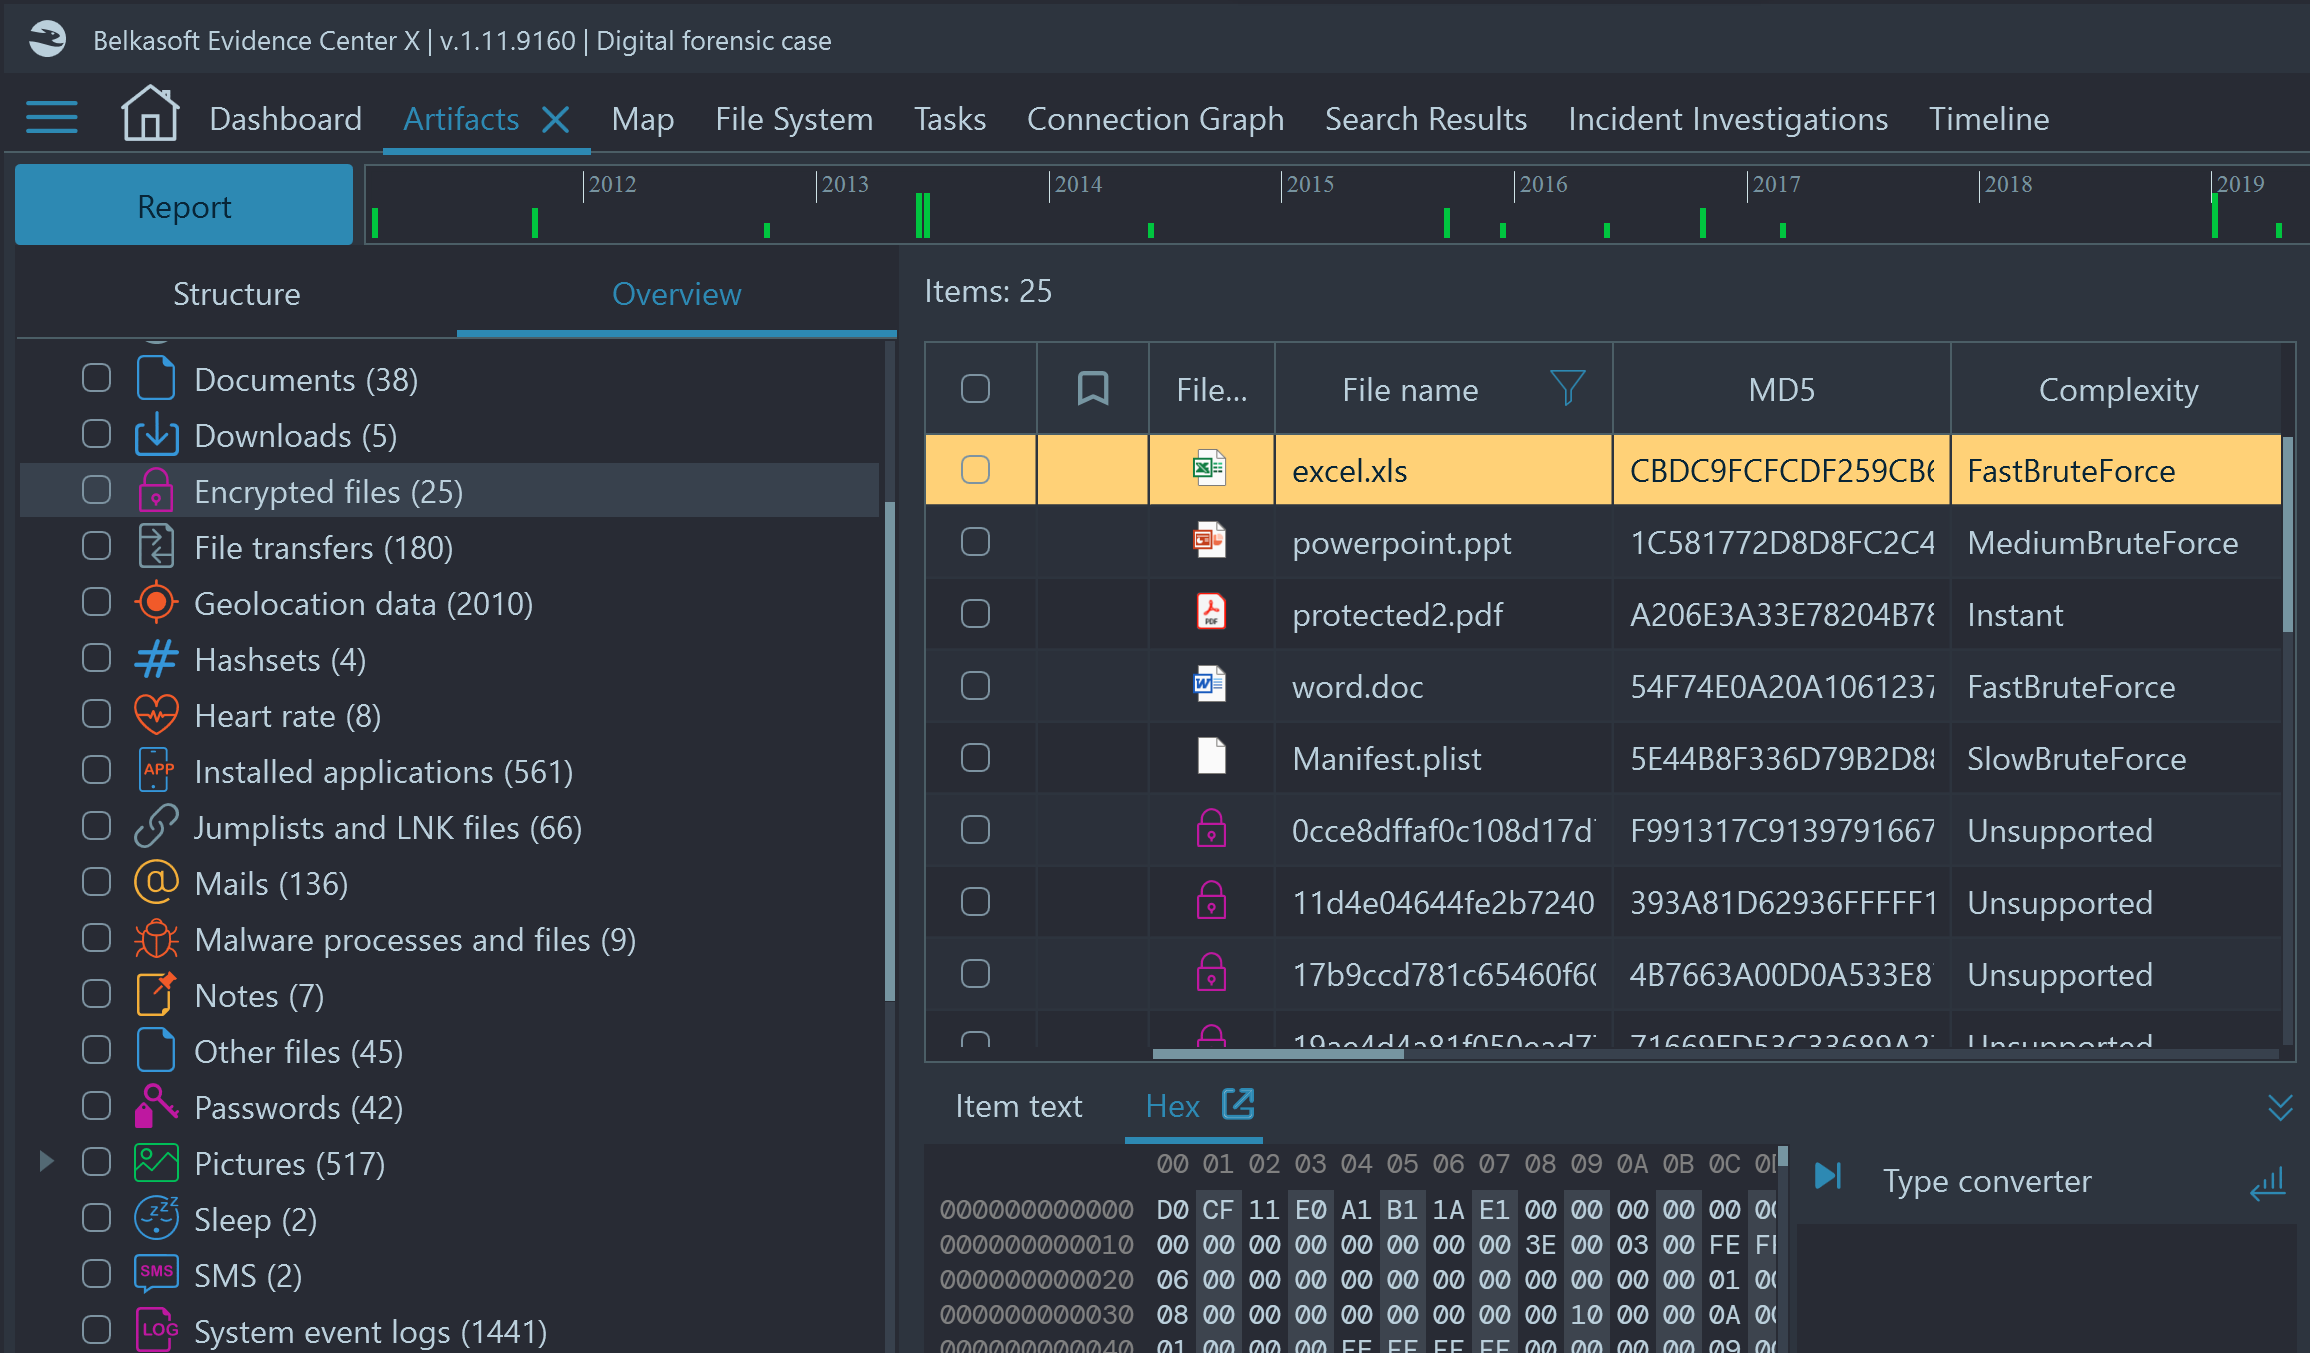Check the Passwords (42) checkbox
Viewport: 2310px width, 1353px height.
[x=96, y=1106]
